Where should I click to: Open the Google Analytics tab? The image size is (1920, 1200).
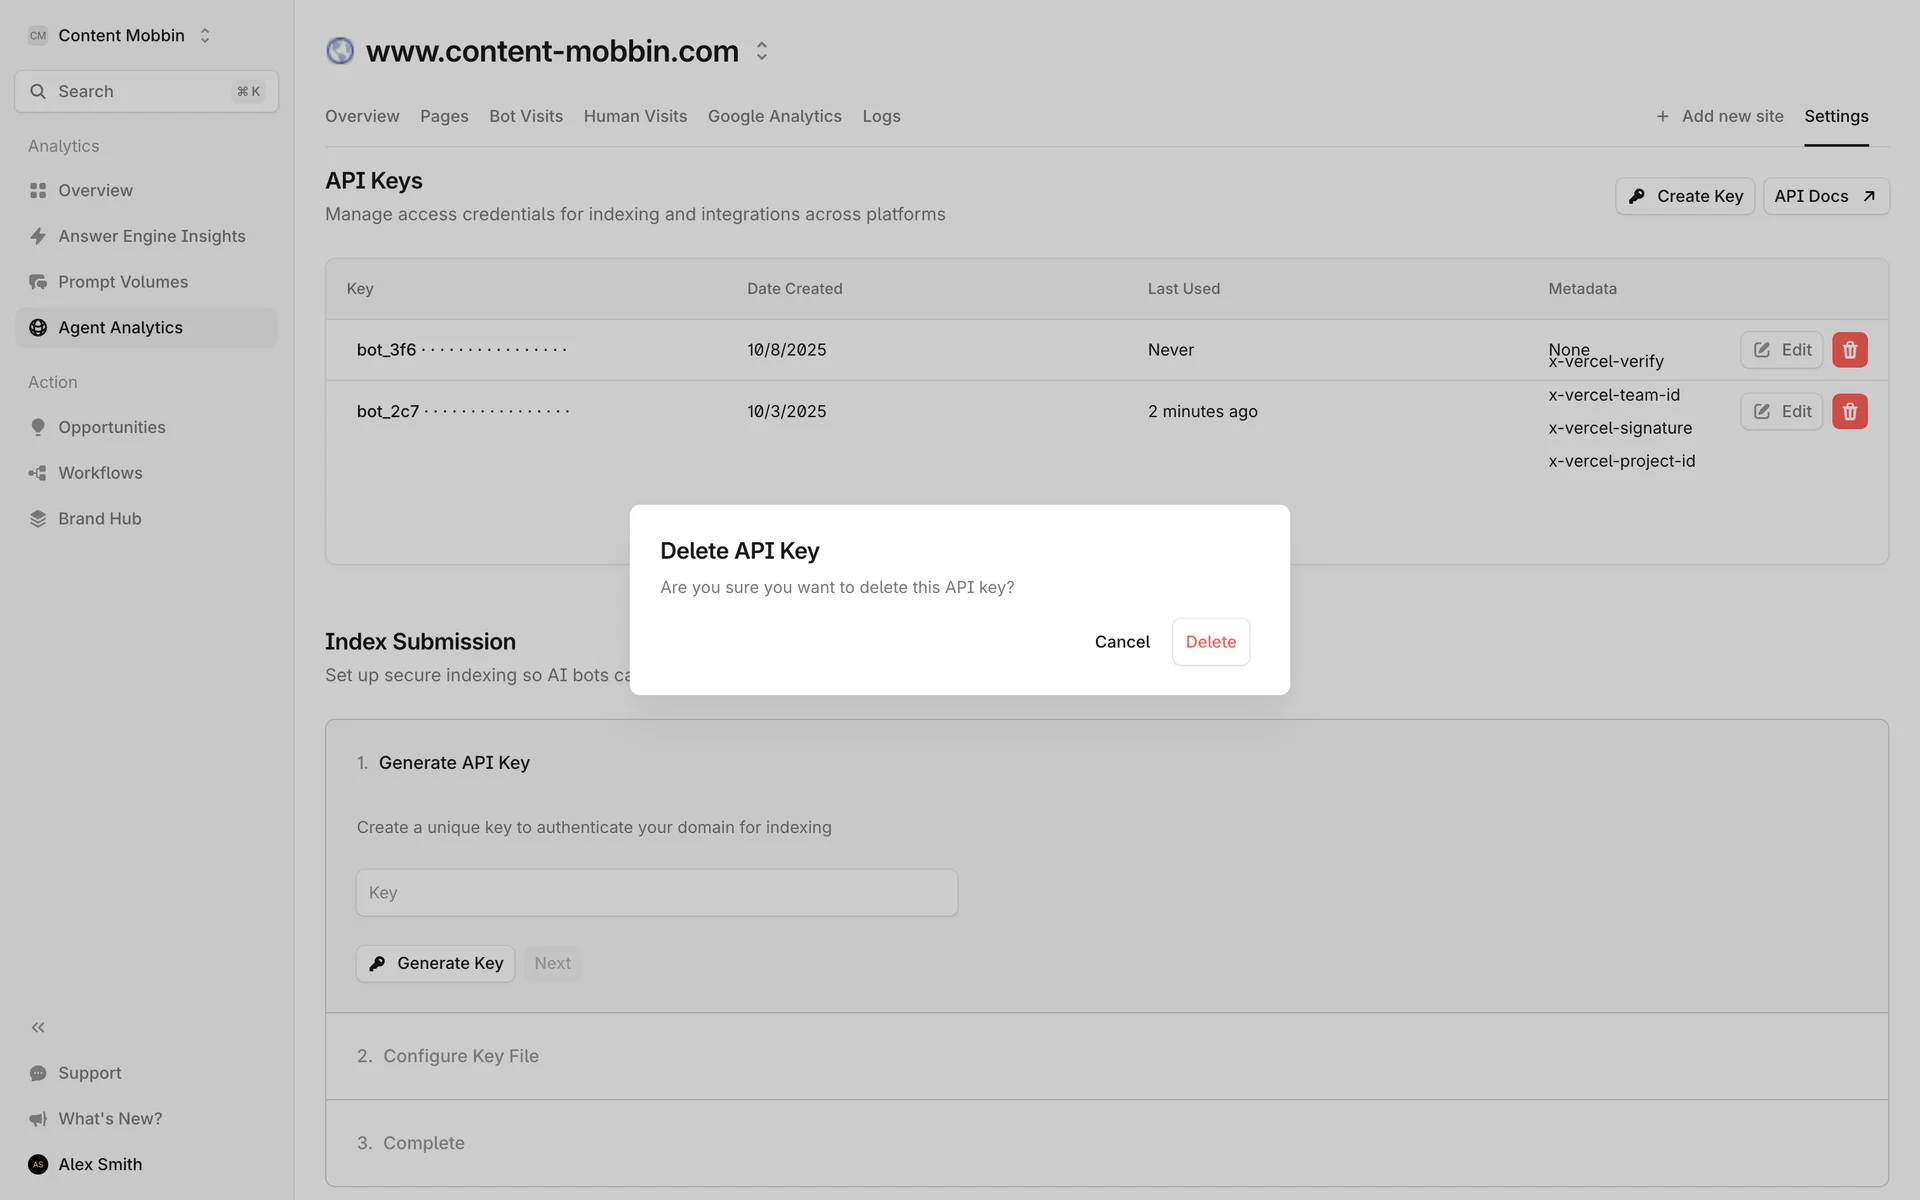774,116
